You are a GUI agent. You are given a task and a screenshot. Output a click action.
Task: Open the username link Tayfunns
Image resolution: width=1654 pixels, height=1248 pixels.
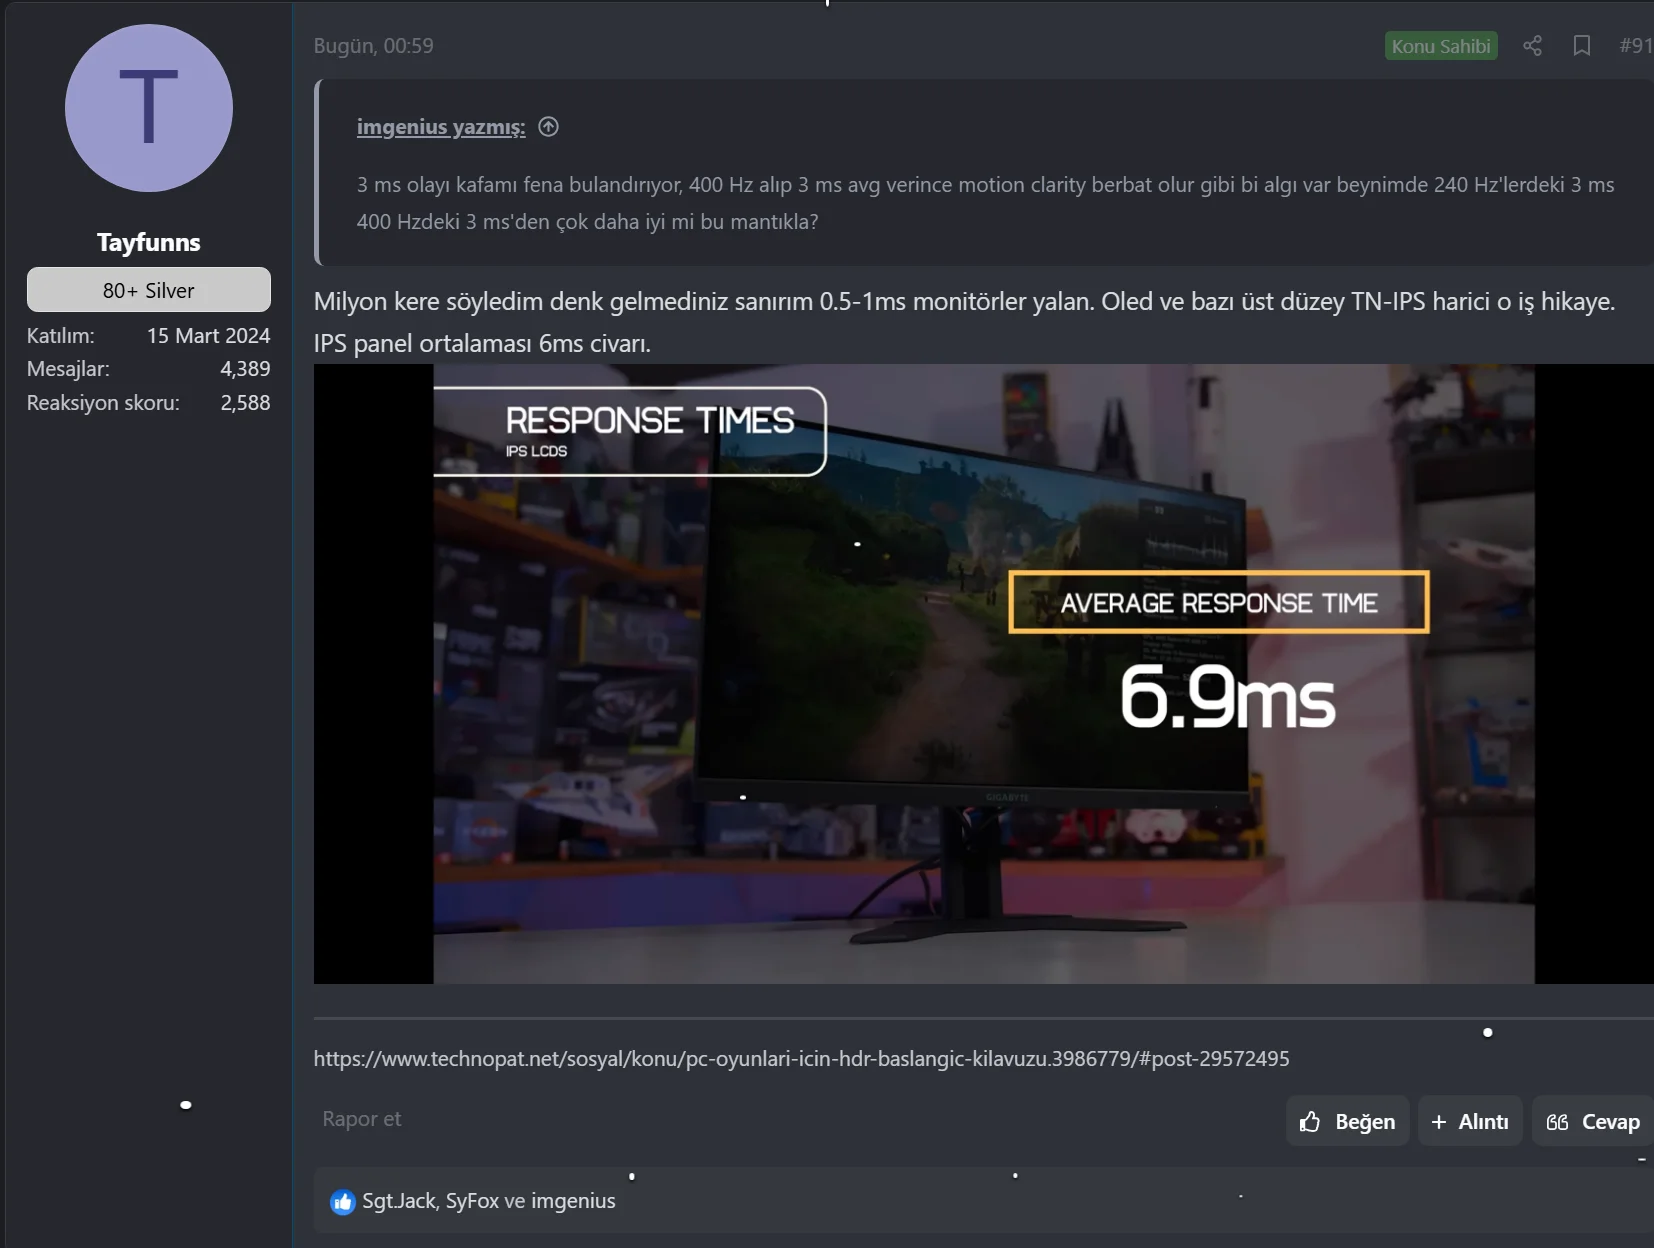[149, 242]
